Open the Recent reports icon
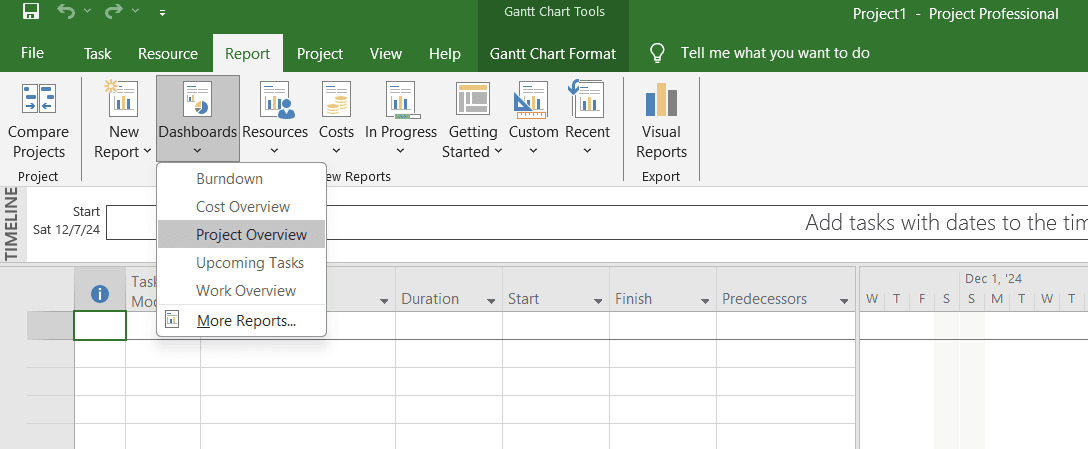Image resolution: width=1088 pixels, height=449 pixels. point(587,97)
